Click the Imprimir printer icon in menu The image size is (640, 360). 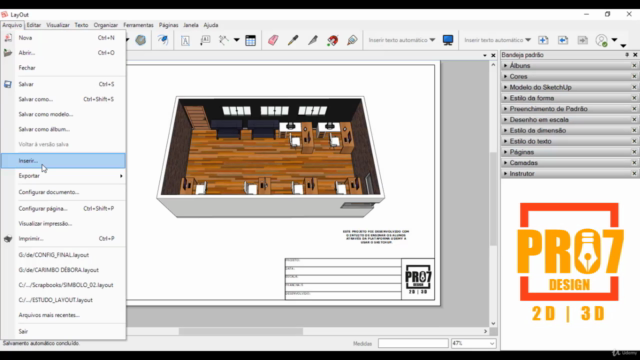point(8,238)
